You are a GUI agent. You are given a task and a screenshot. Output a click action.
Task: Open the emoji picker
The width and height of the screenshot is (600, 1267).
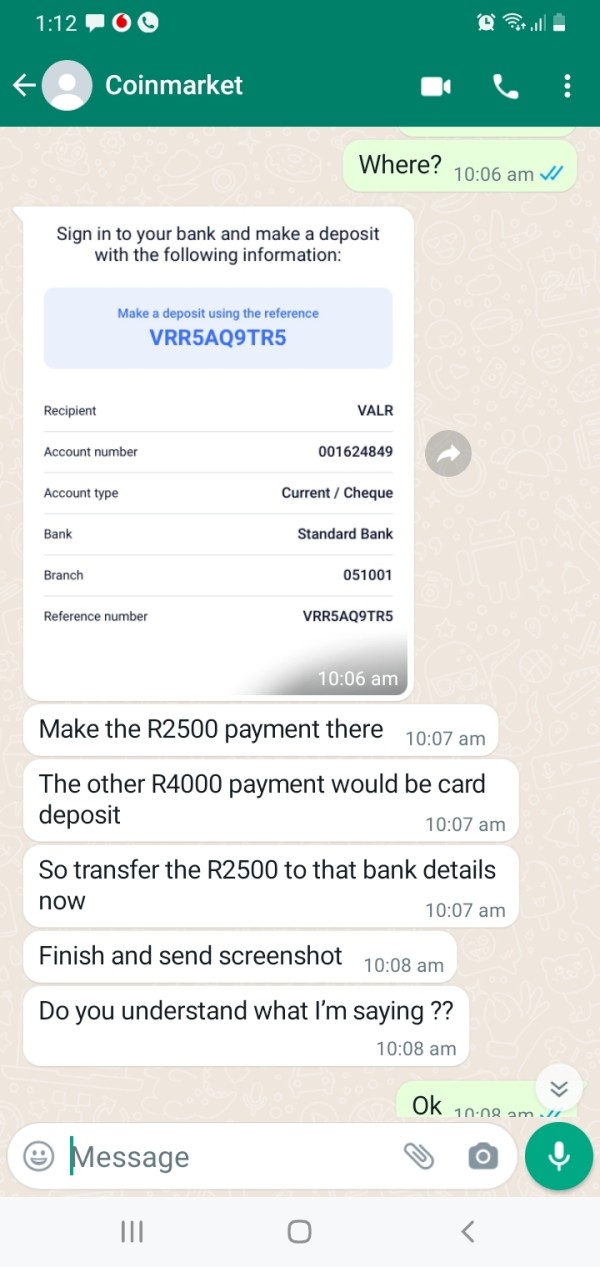point(39,1157)
